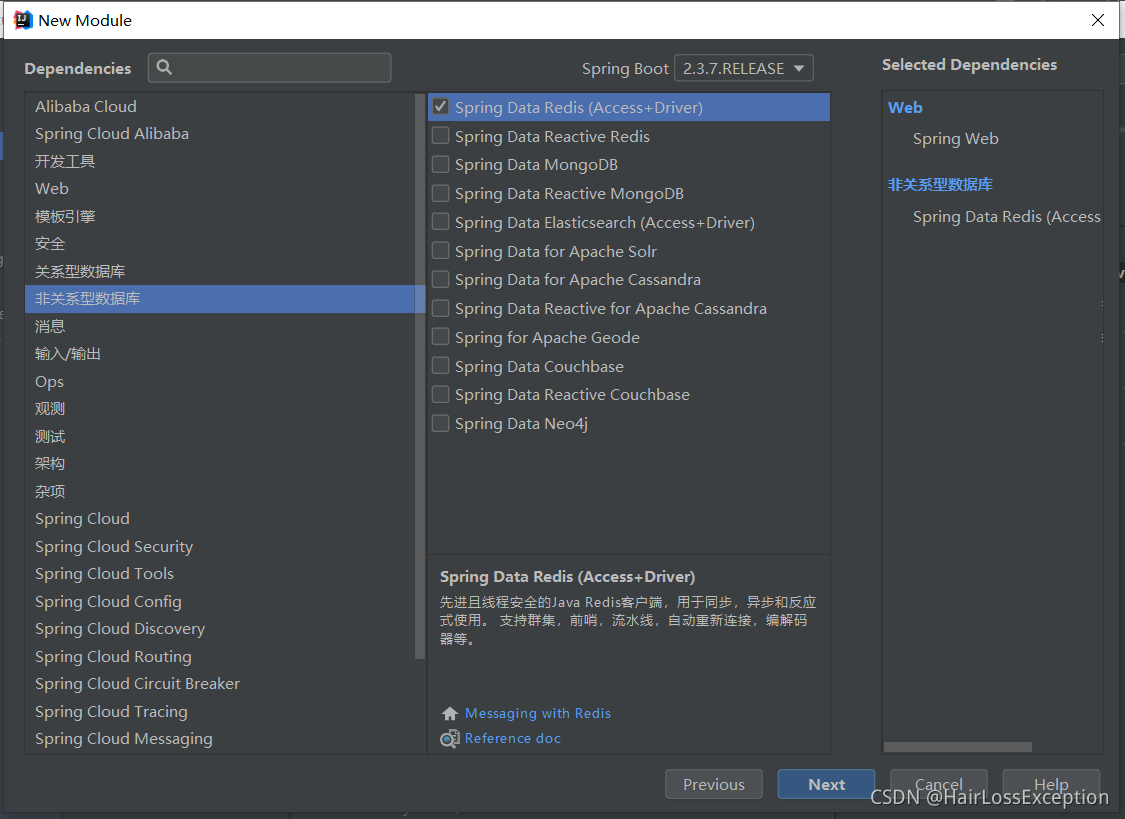1125x819 pixels.
Task: Enable Spring for Apache Geode
Action: [x=441, y=337]
